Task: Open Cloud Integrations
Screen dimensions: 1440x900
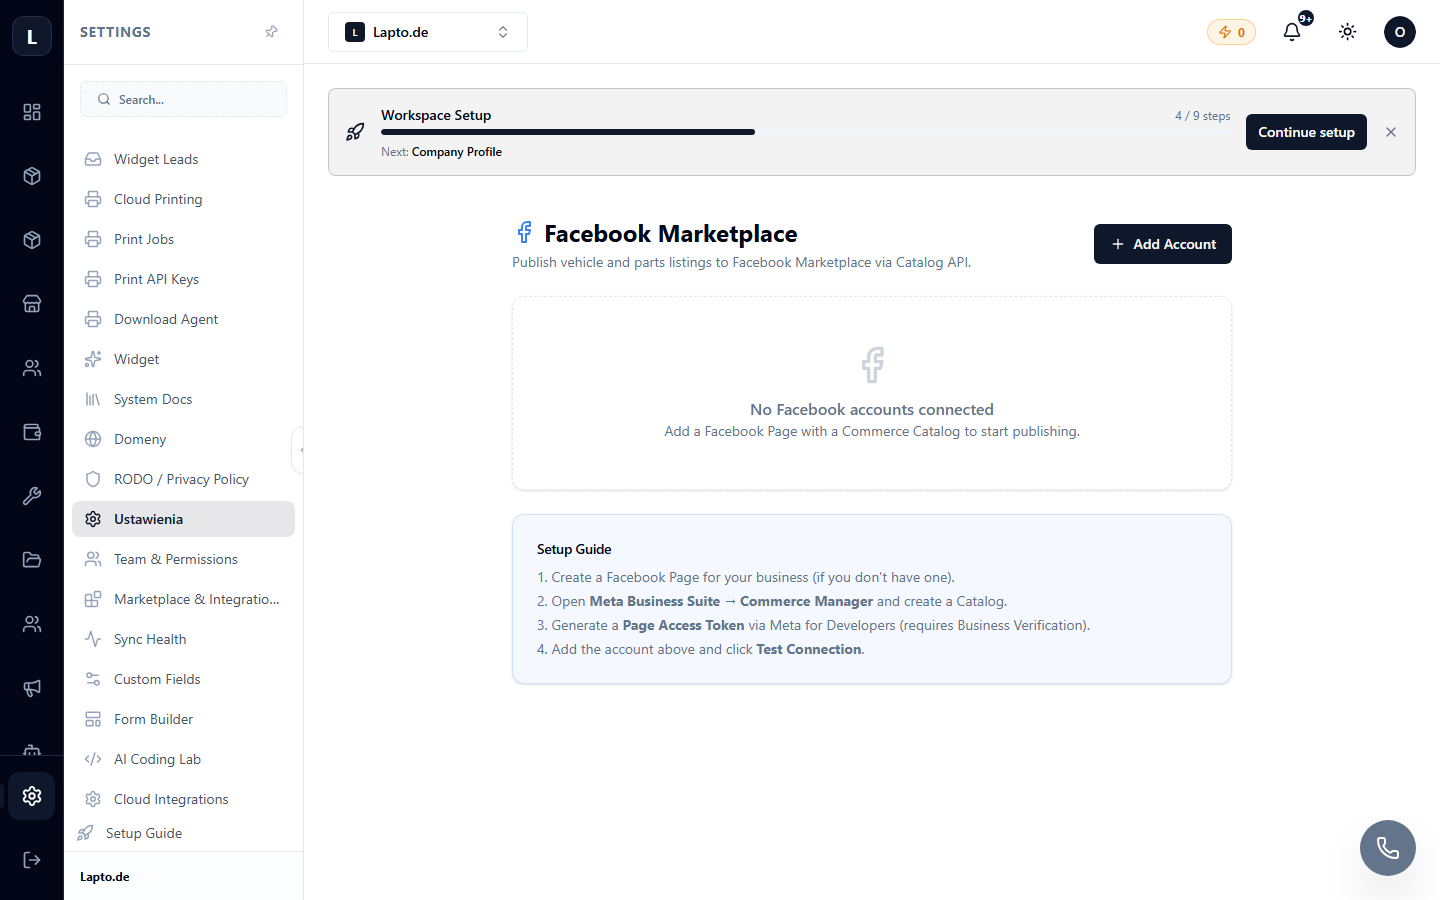Action: point(183,799)
